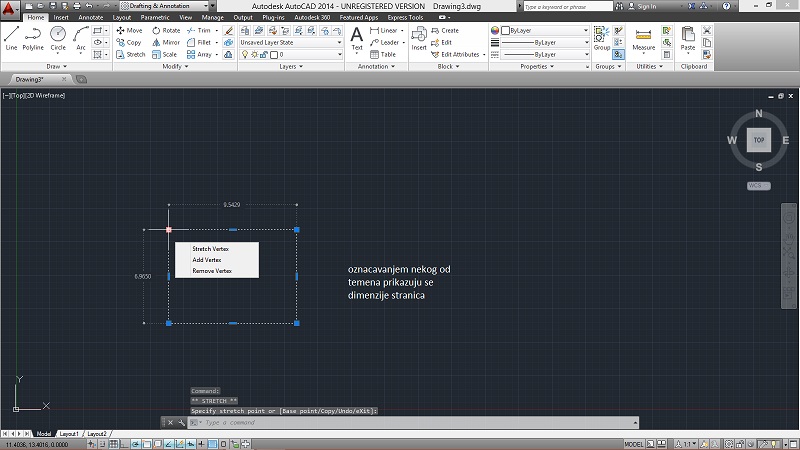Click the TOP face of ViewCube
The height and width of the screenshot is (450, 800).
pos(759,140)
